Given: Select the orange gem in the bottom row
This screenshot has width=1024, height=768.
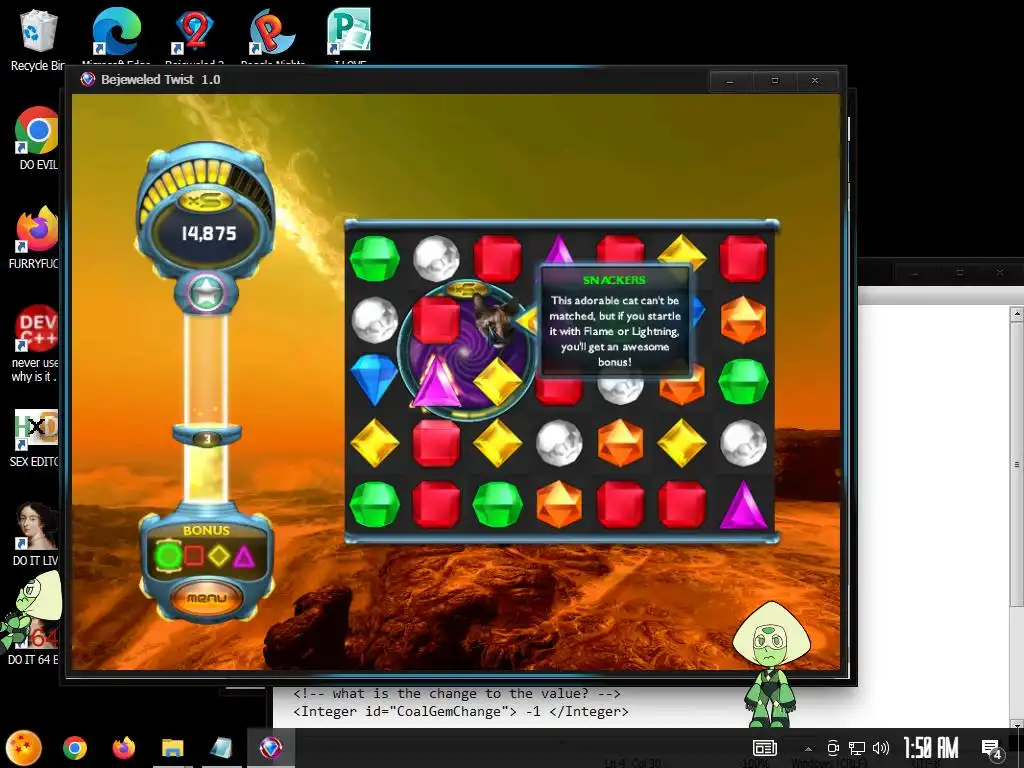Looking at the screenshot, I should [x=559, y=504].
